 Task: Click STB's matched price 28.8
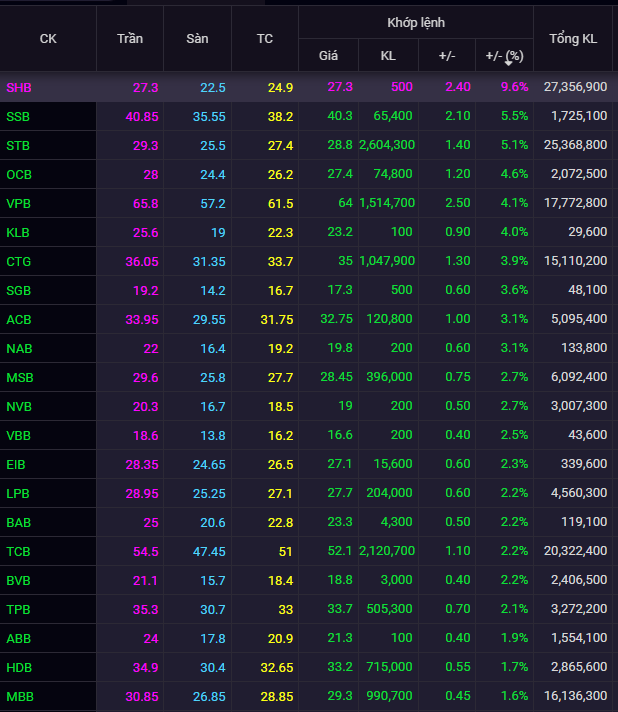tap(342, 145)
